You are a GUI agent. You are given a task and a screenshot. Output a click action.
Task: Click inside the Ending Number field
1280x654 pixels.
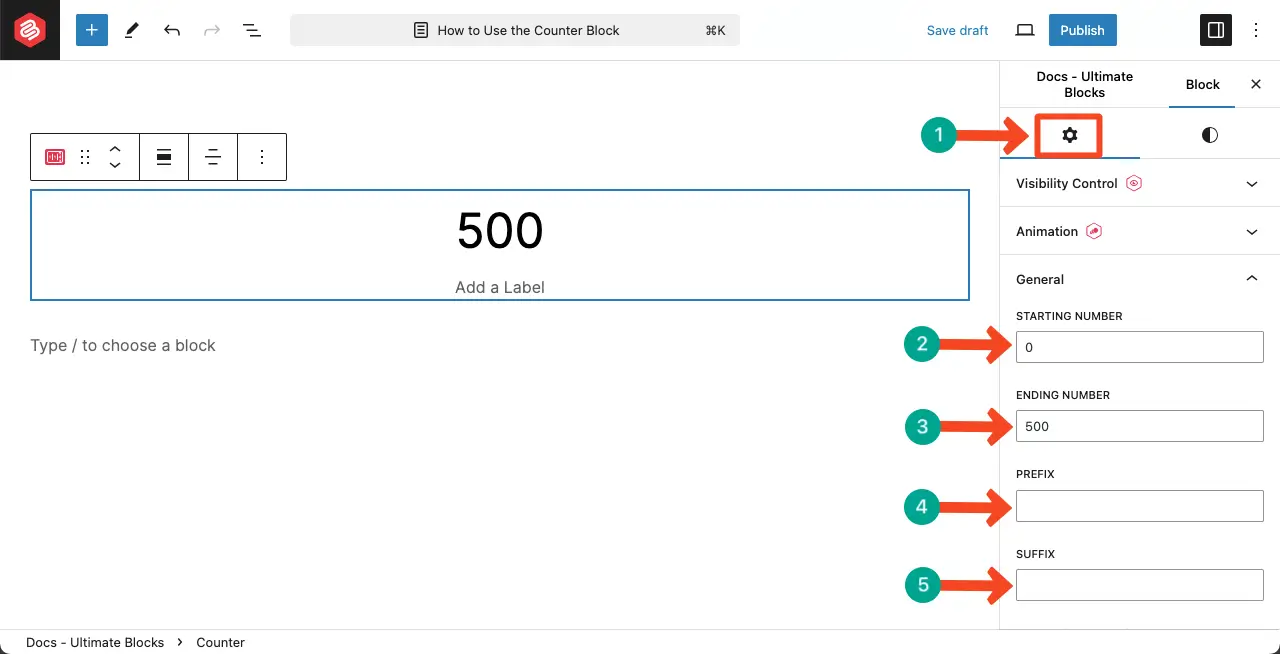(x=1139, y=426)
